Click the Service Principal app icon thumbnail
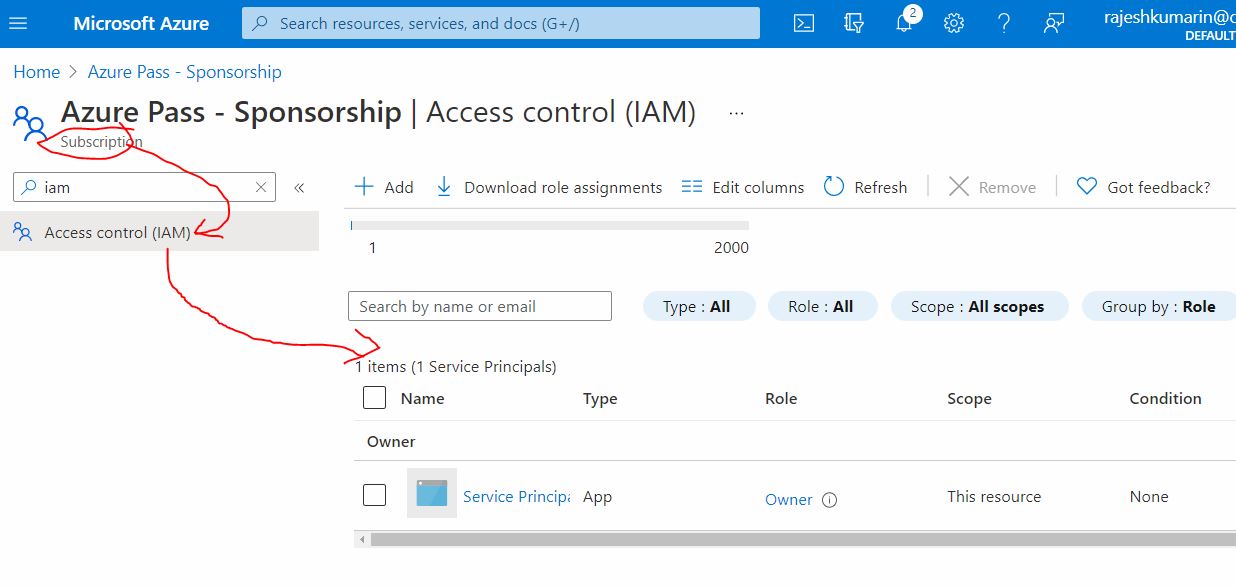 (432, 493)
